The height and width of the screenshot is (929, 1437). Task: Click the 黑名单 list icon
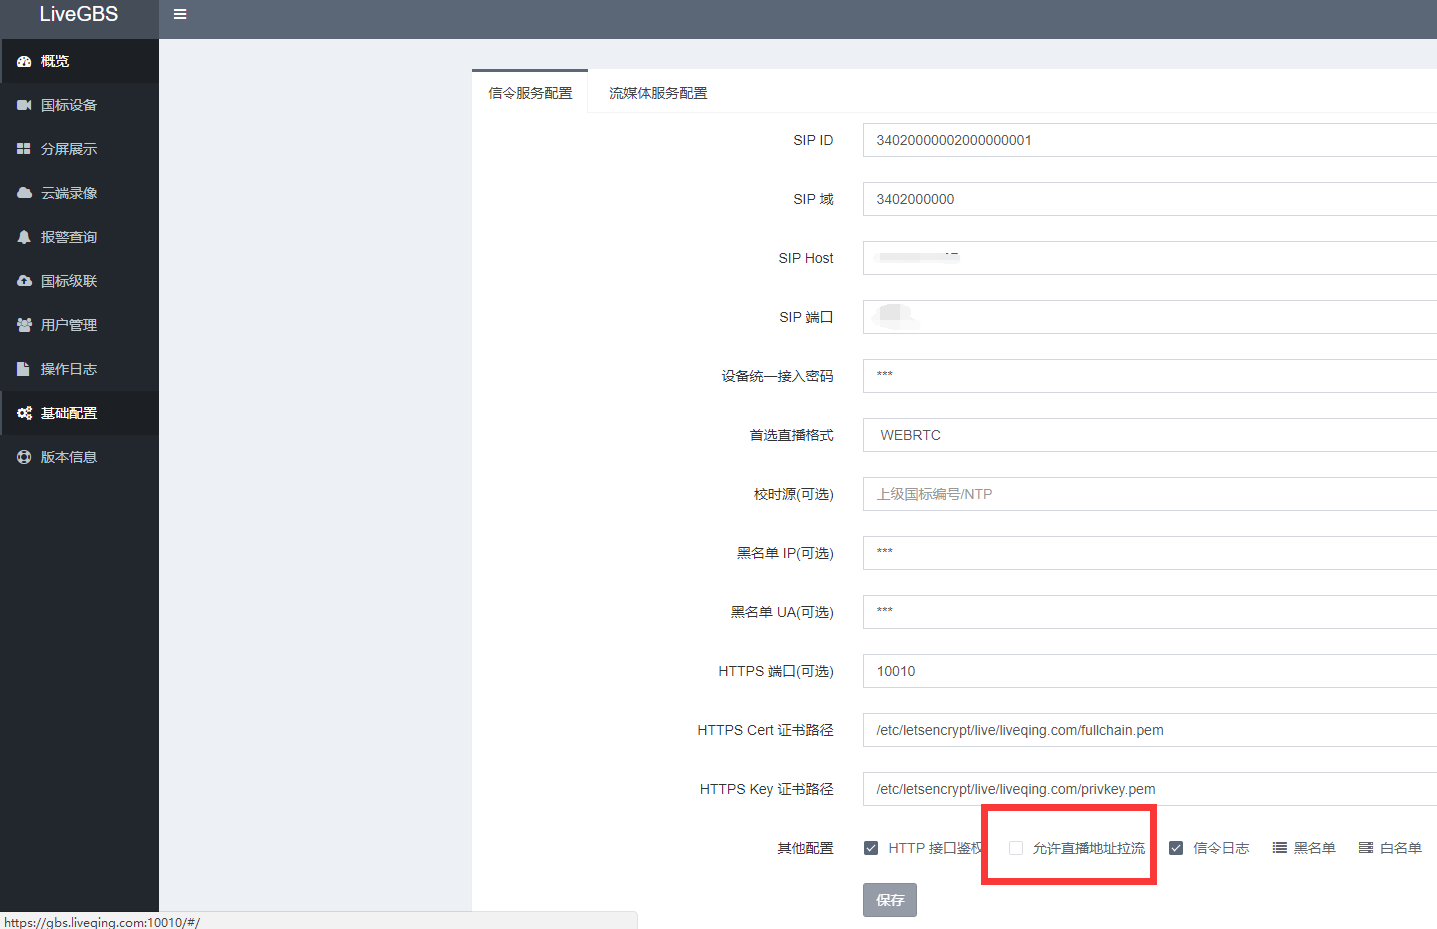(1279, 848)
